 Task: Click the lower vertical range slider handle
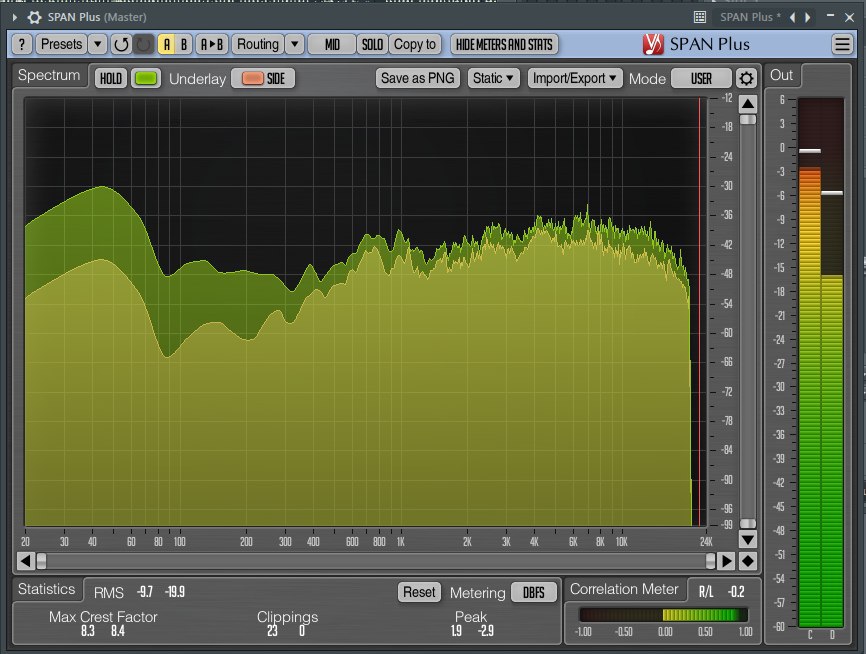(x=748, y=523)
